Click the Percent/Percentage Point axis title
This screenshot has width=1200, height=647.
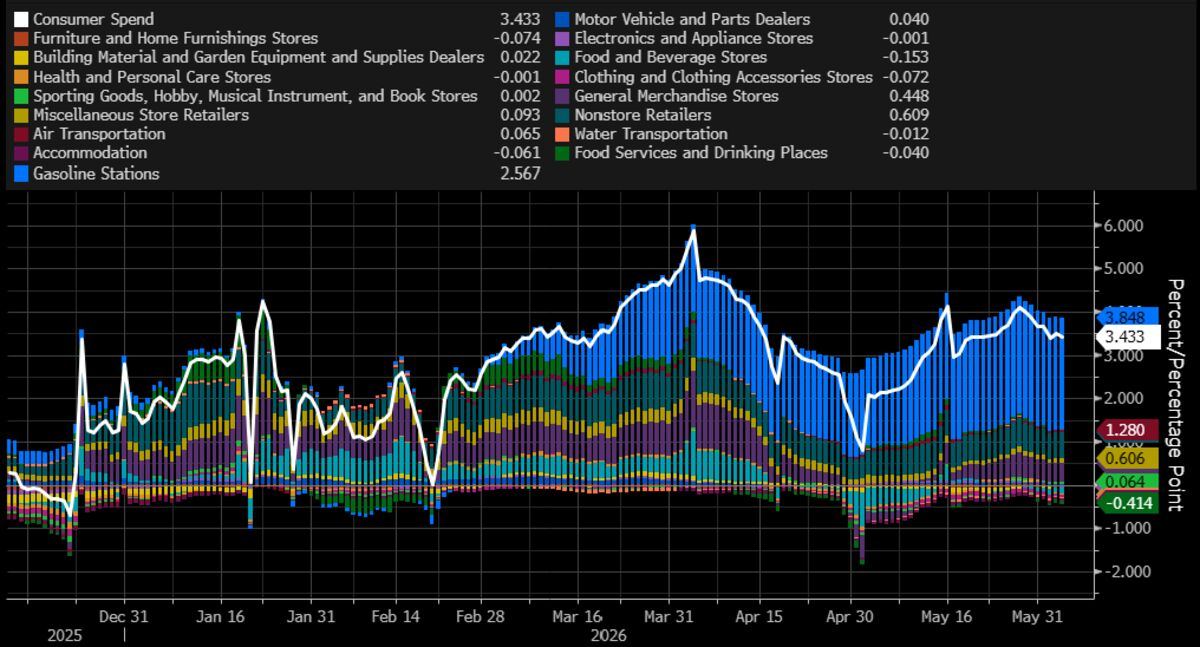click(x=1175, y=395)
